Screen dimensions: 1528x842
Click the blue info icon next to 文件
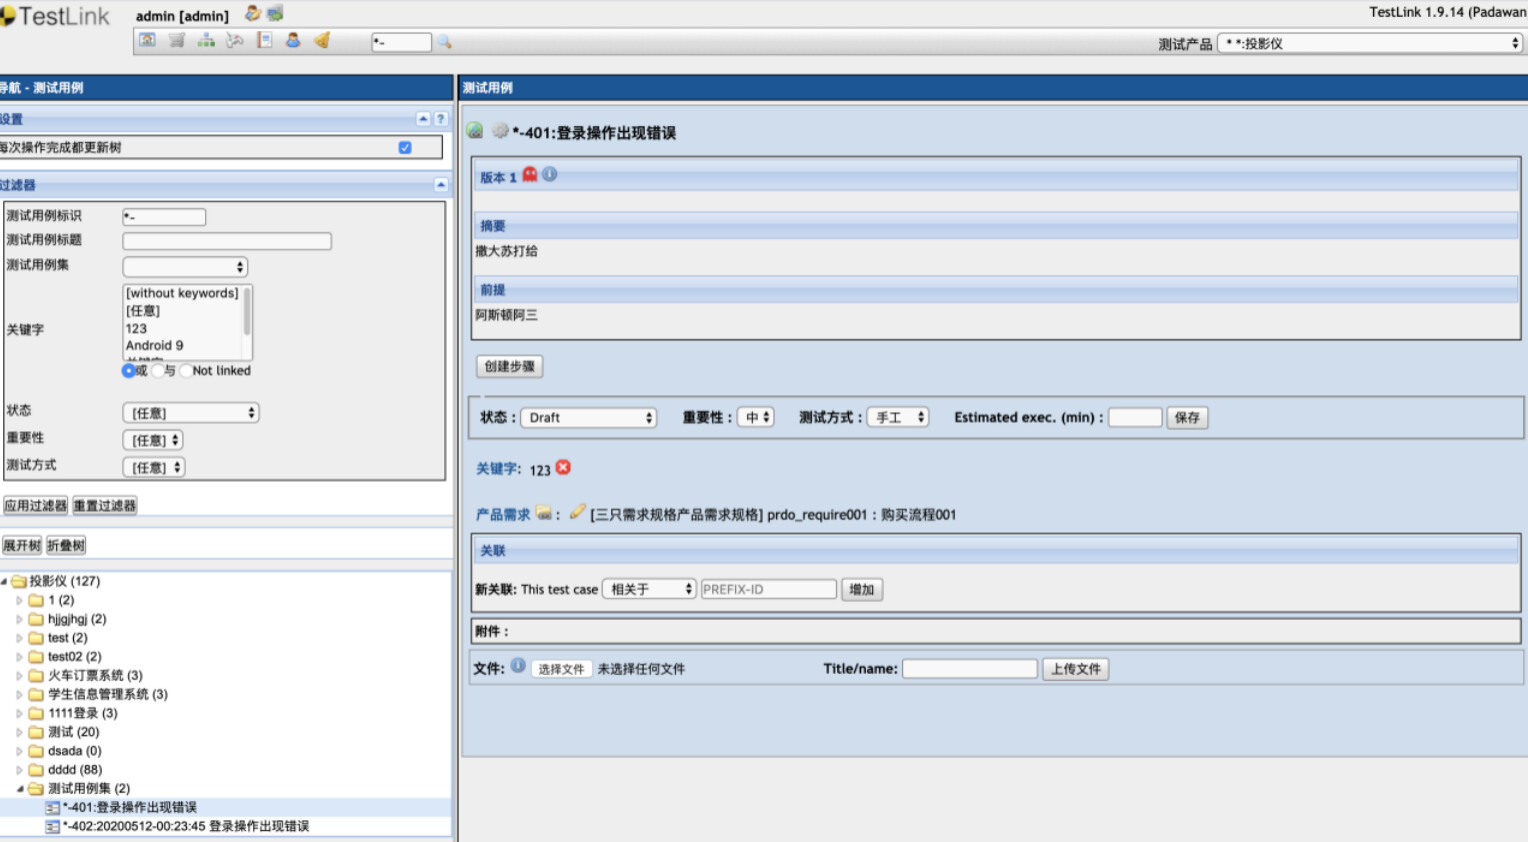click(518, 666)
